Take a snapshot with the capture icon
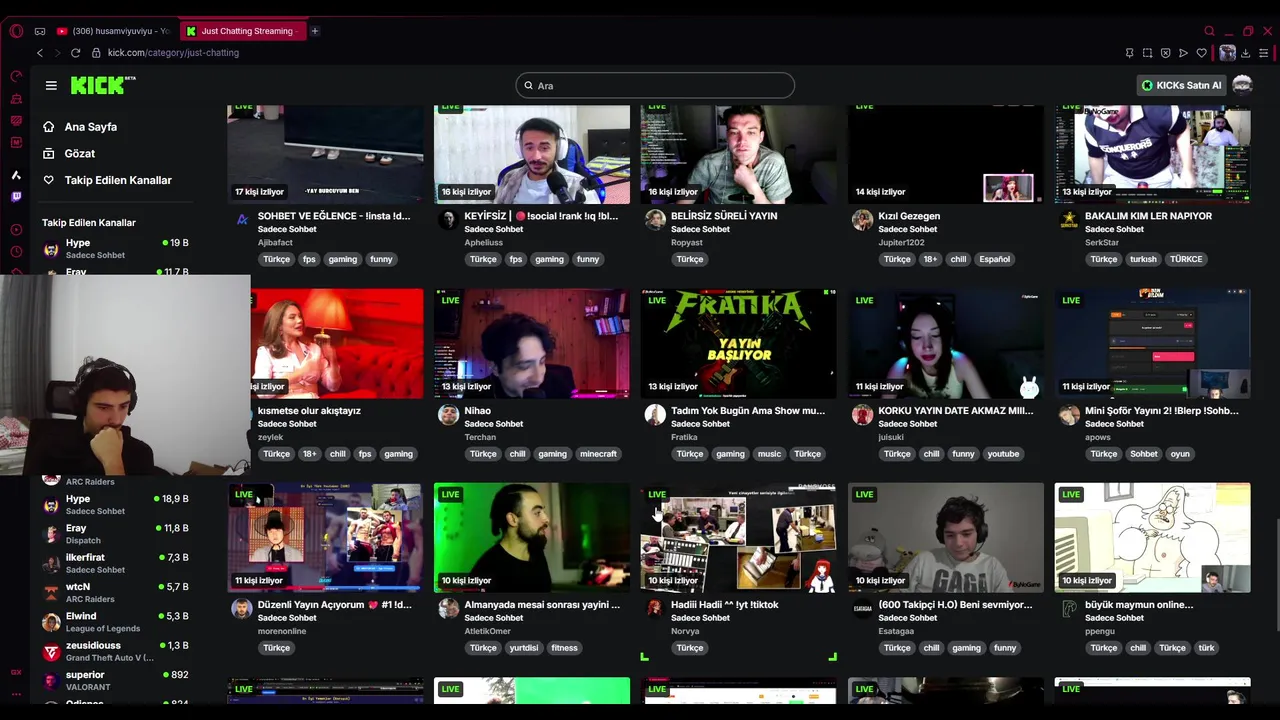The image size is (1280, 720). point(1147,53)
